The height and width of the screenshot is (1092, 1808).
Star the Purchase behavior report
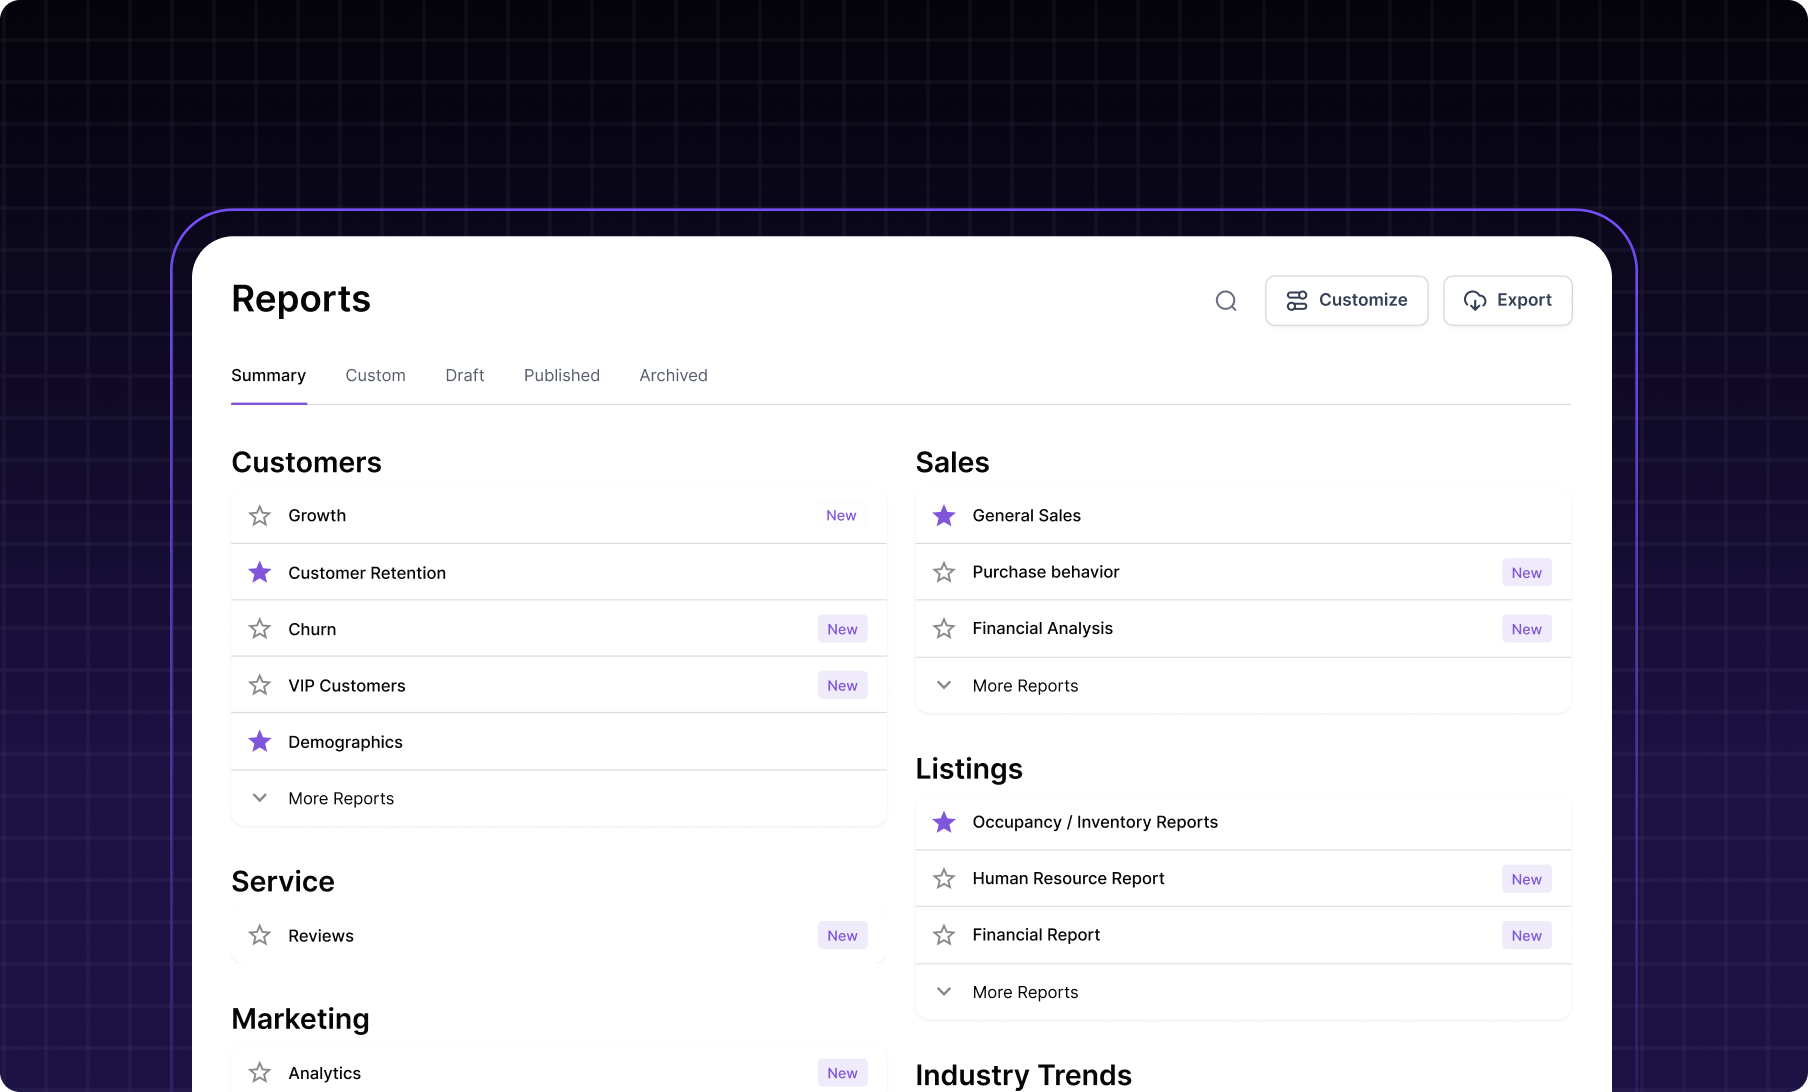click(944, 573)
